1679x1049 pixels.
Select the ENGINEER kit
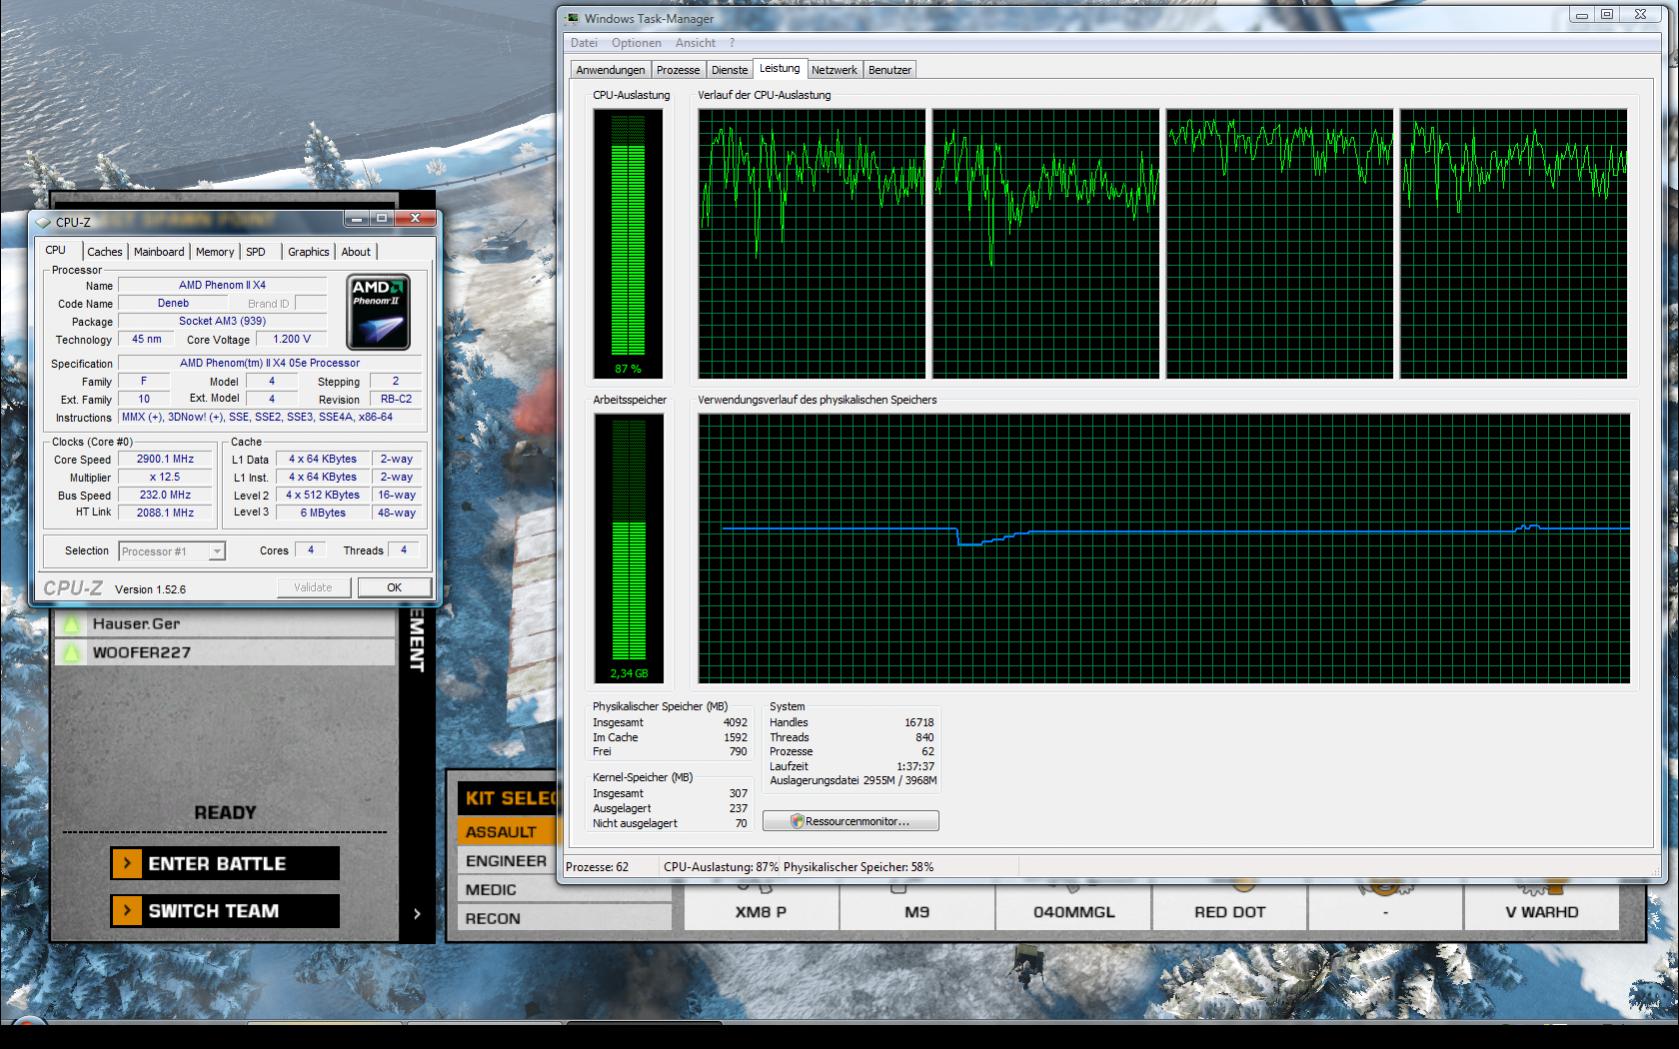click(x=508, y=861)
